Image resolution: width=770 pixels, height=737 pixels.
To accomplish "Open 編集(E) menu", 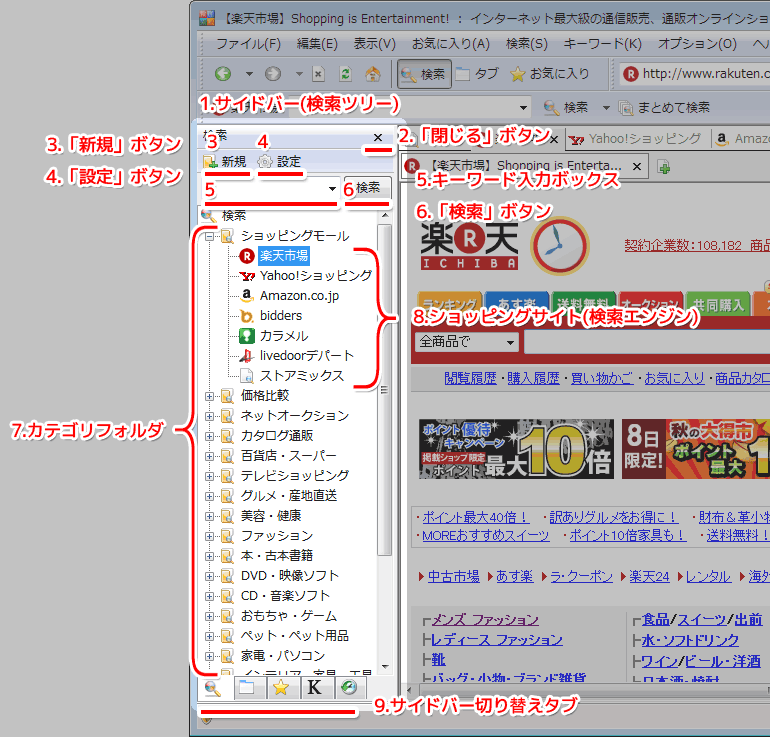I will pyautogui.click(x=317, y=44).
